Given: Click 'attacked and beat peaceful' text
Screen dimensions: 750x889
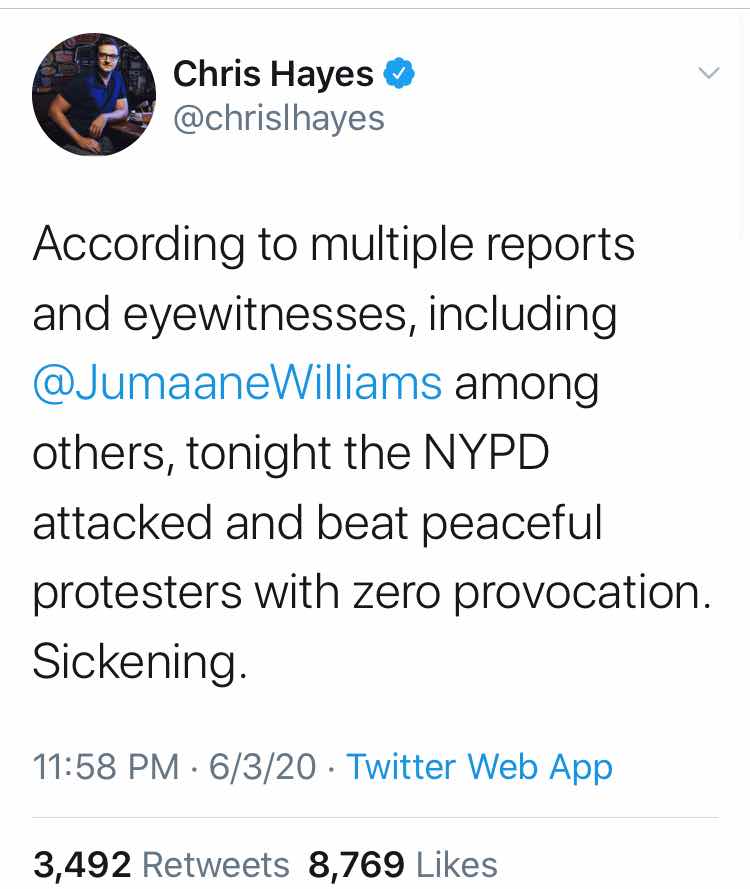Looking at the screenshot, I should point(317,523).
